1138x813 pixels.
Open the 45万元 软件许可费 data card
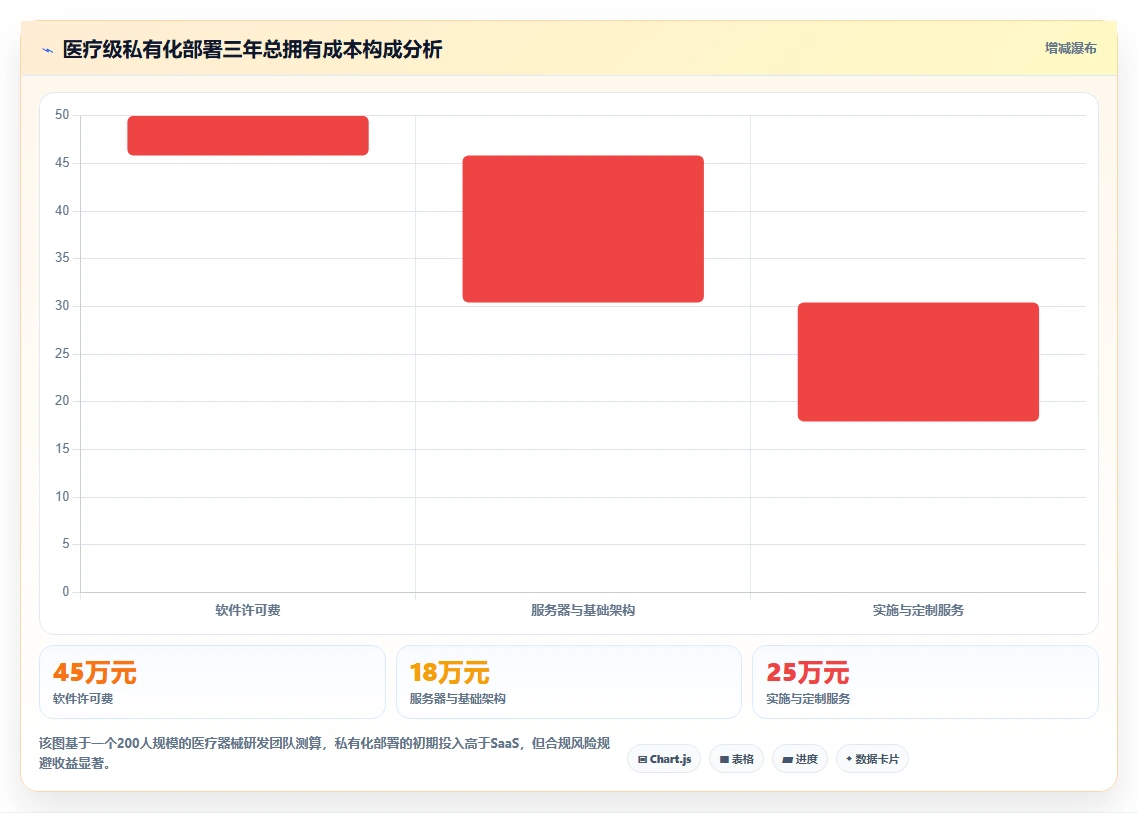pyautogui.click(x=212, y=682)
